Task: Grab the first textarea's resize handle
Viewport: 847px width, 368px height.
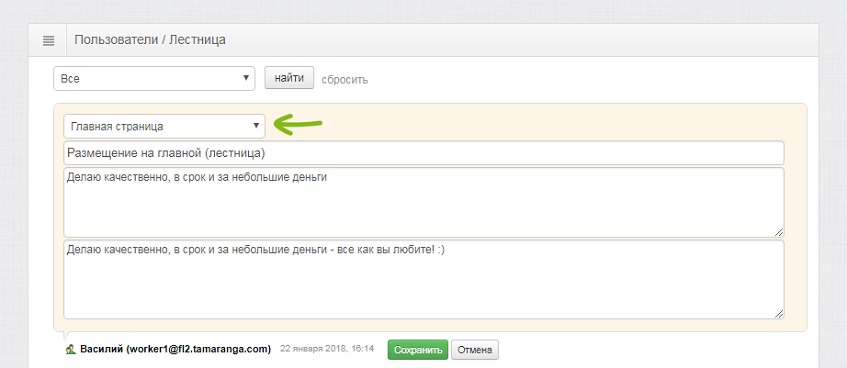Action: (x=778, y=232)
